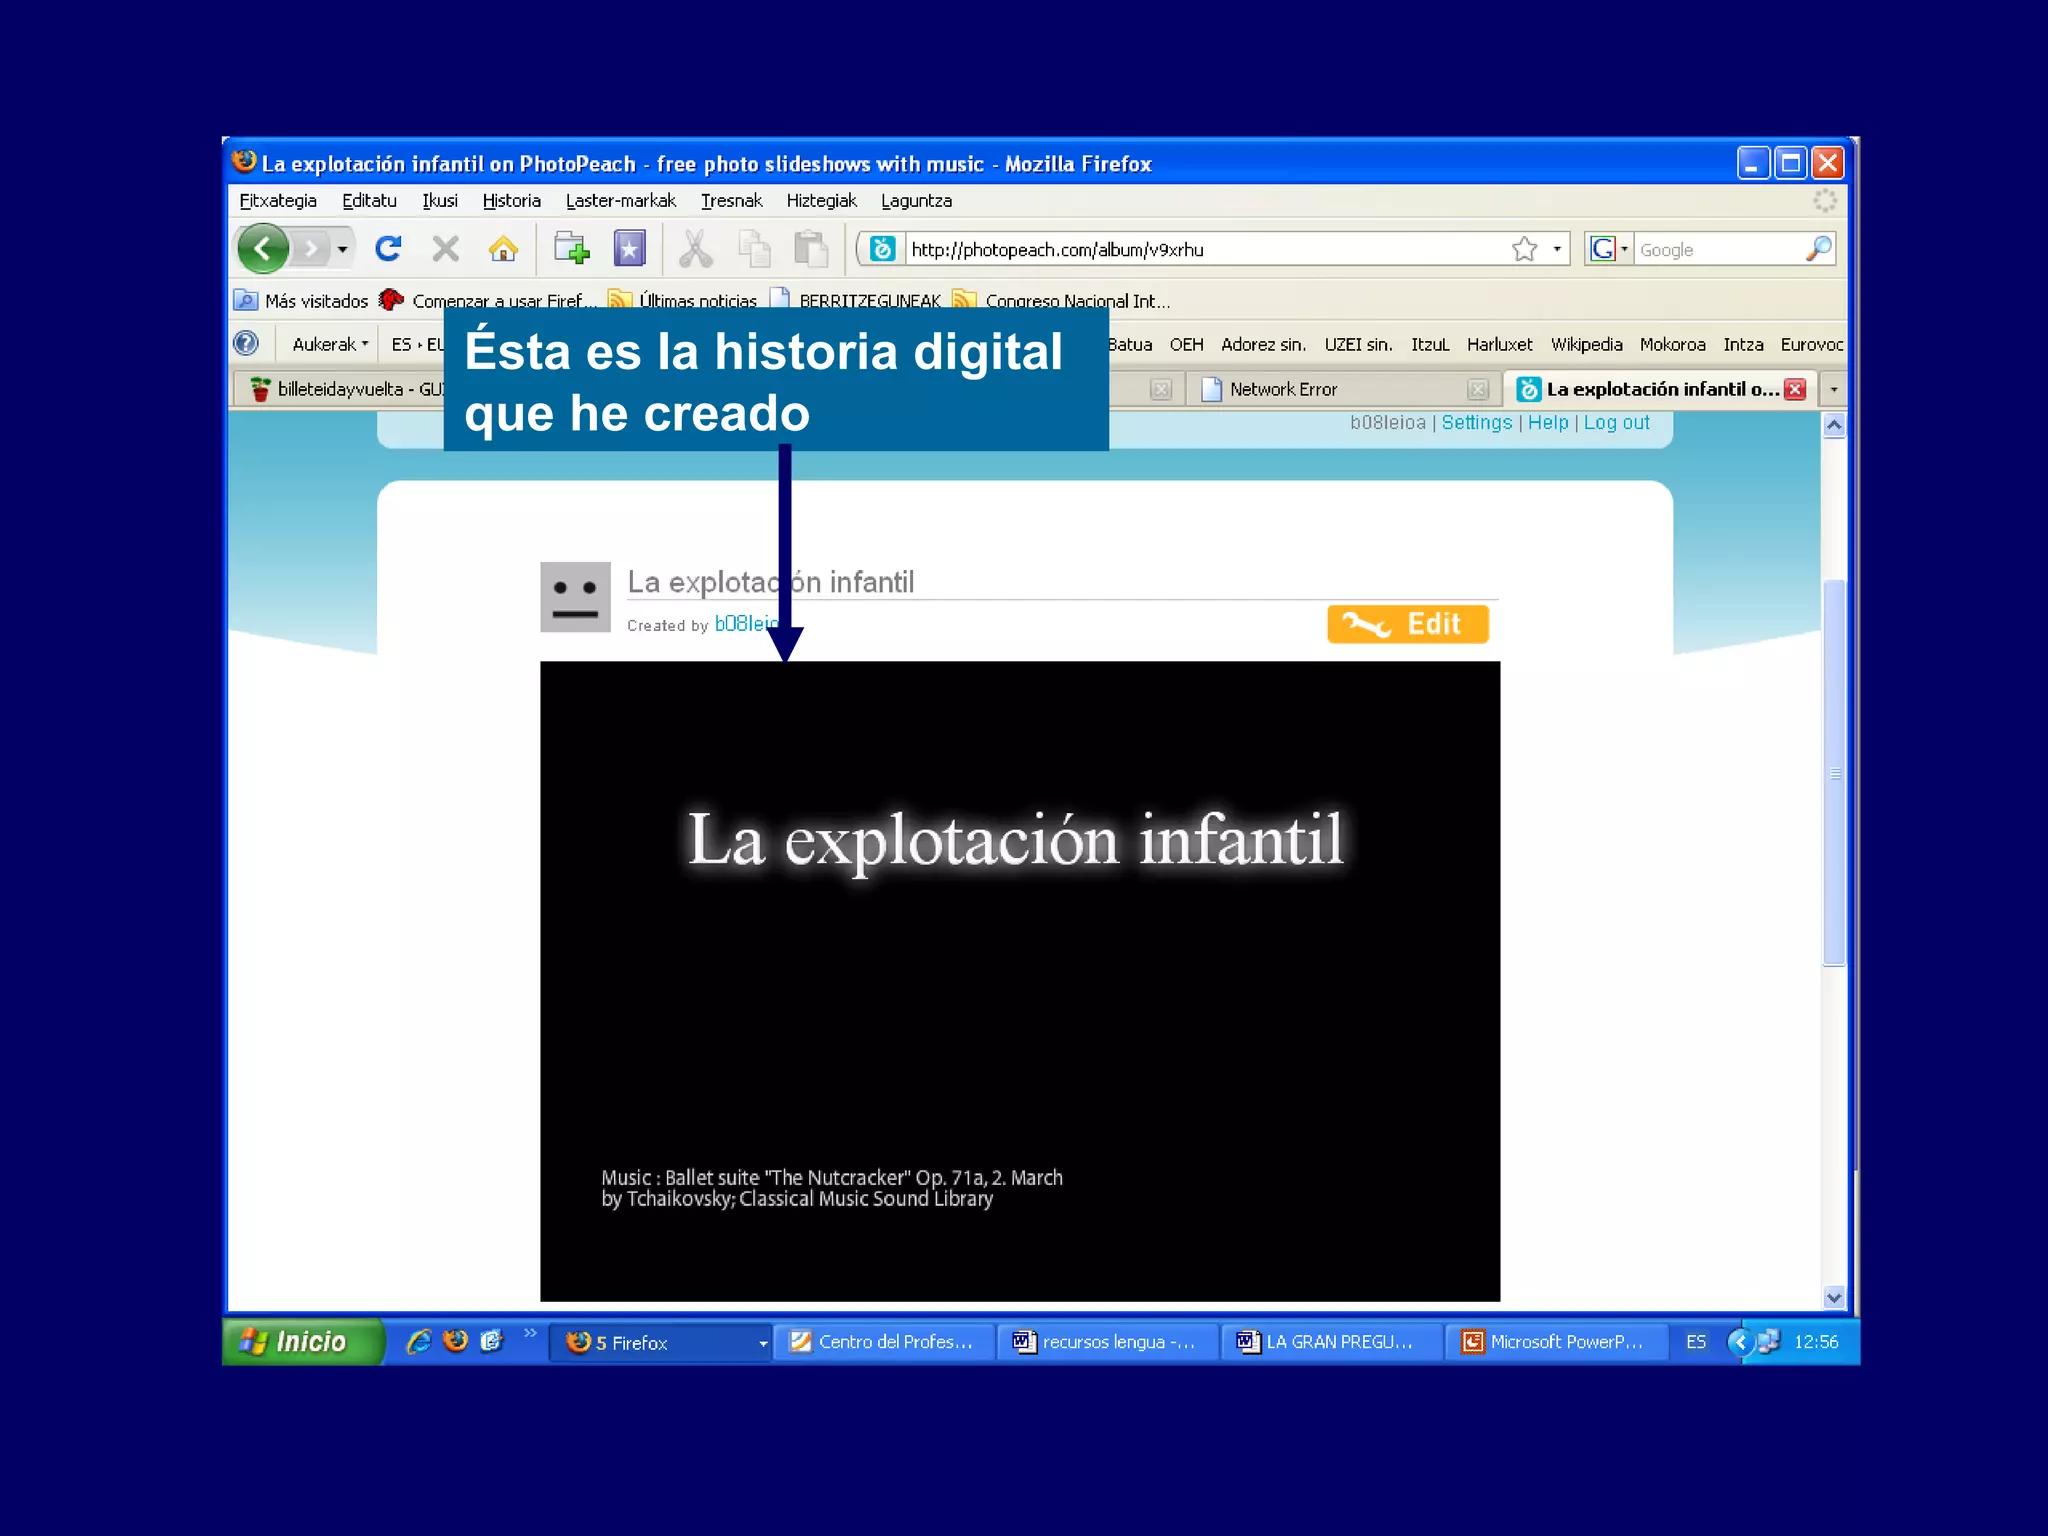Viewport: 2048px width, 1536px height.
Task: Click the bookmarks star toolbar icon
Action: [629, 248]
